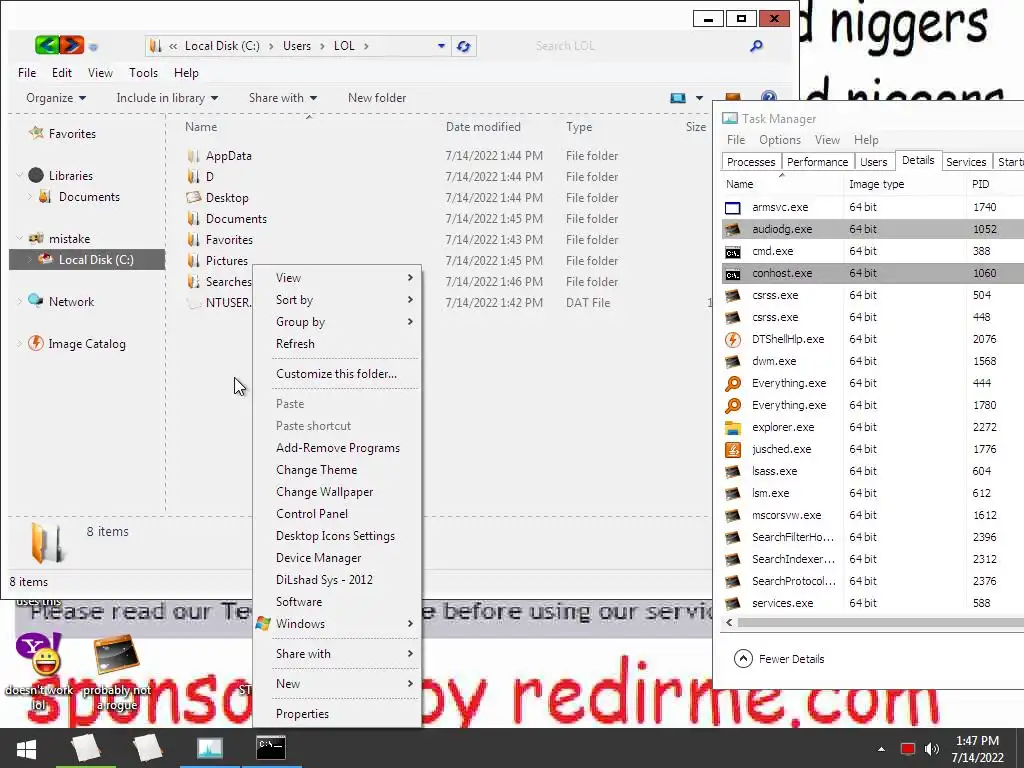This screenshot has height=768, width=1024.
Task: Switch to the Services tab
Action: pyautogui.click(x=966, y=162)
